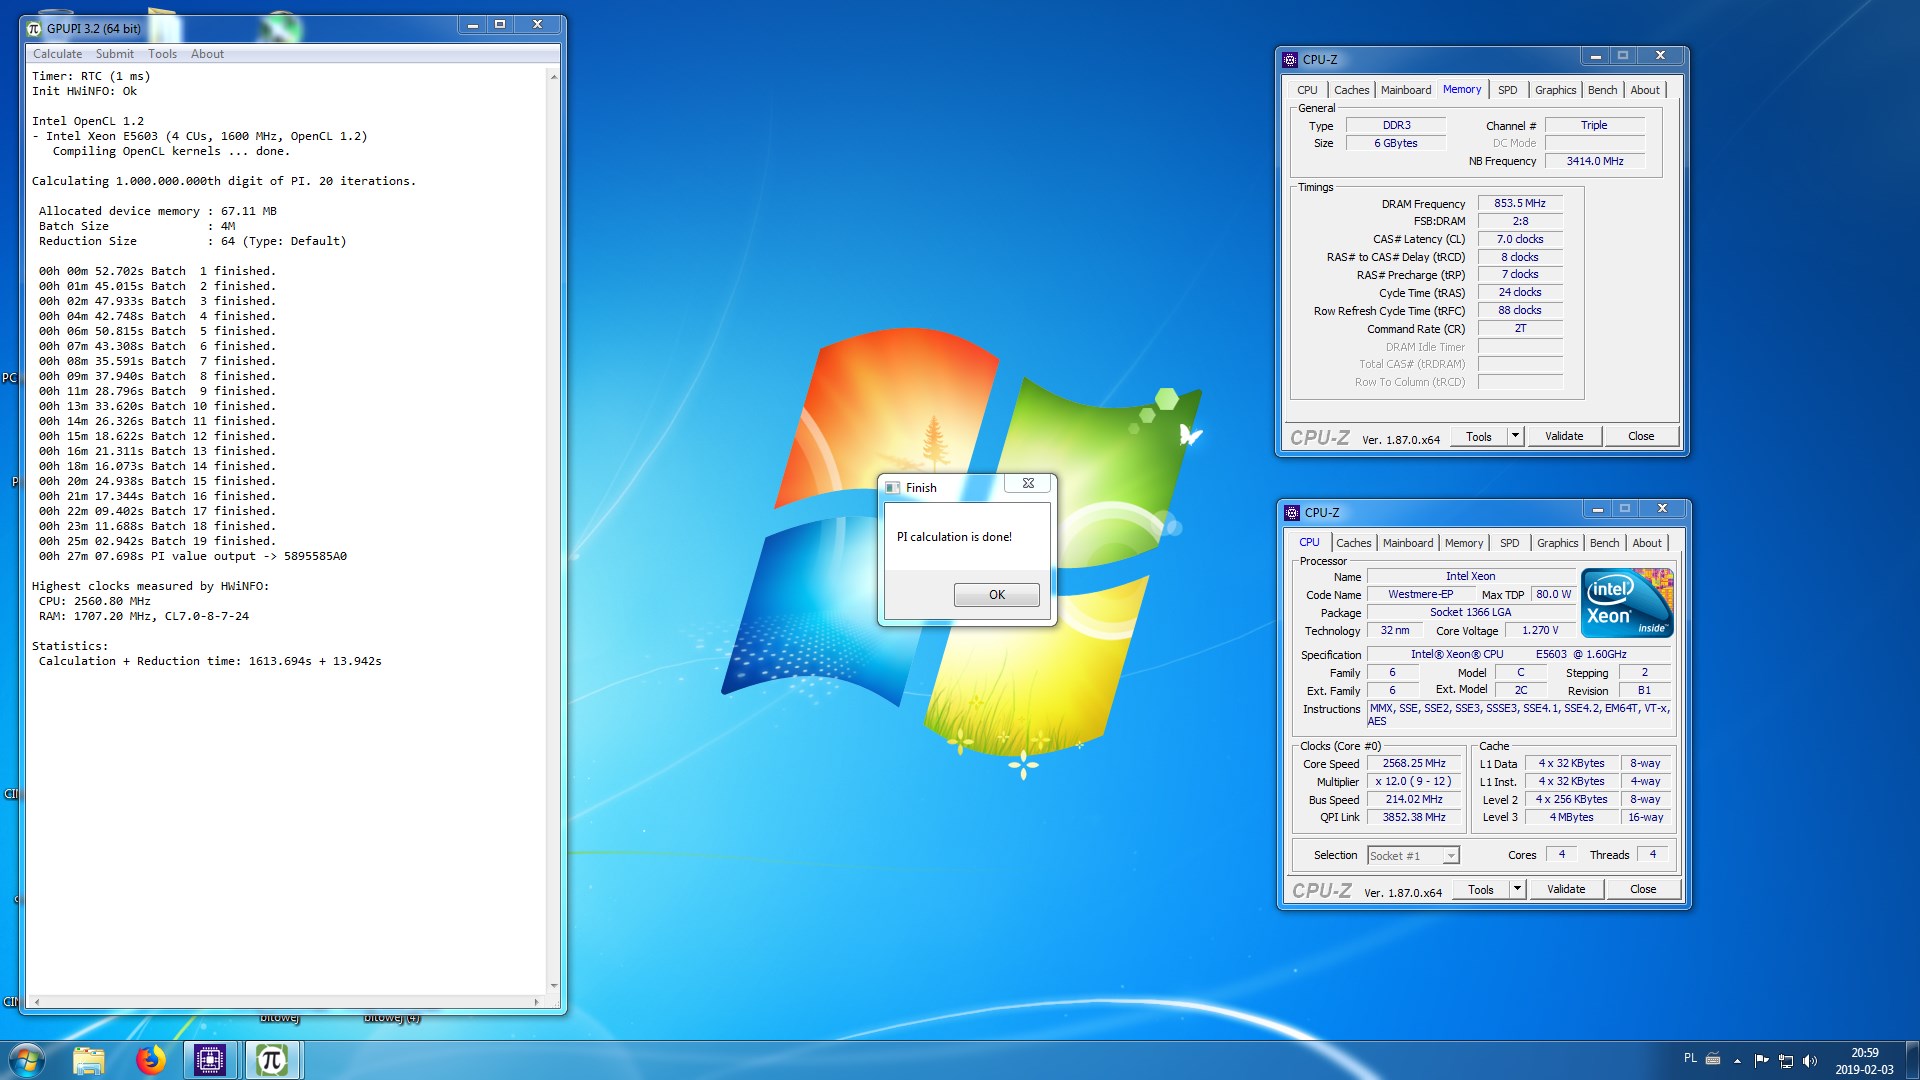The image size is (1920, 1080).
Task: Open the Tools menu in GPUPI
Action: pyautogui.click(x=162, y=54)
